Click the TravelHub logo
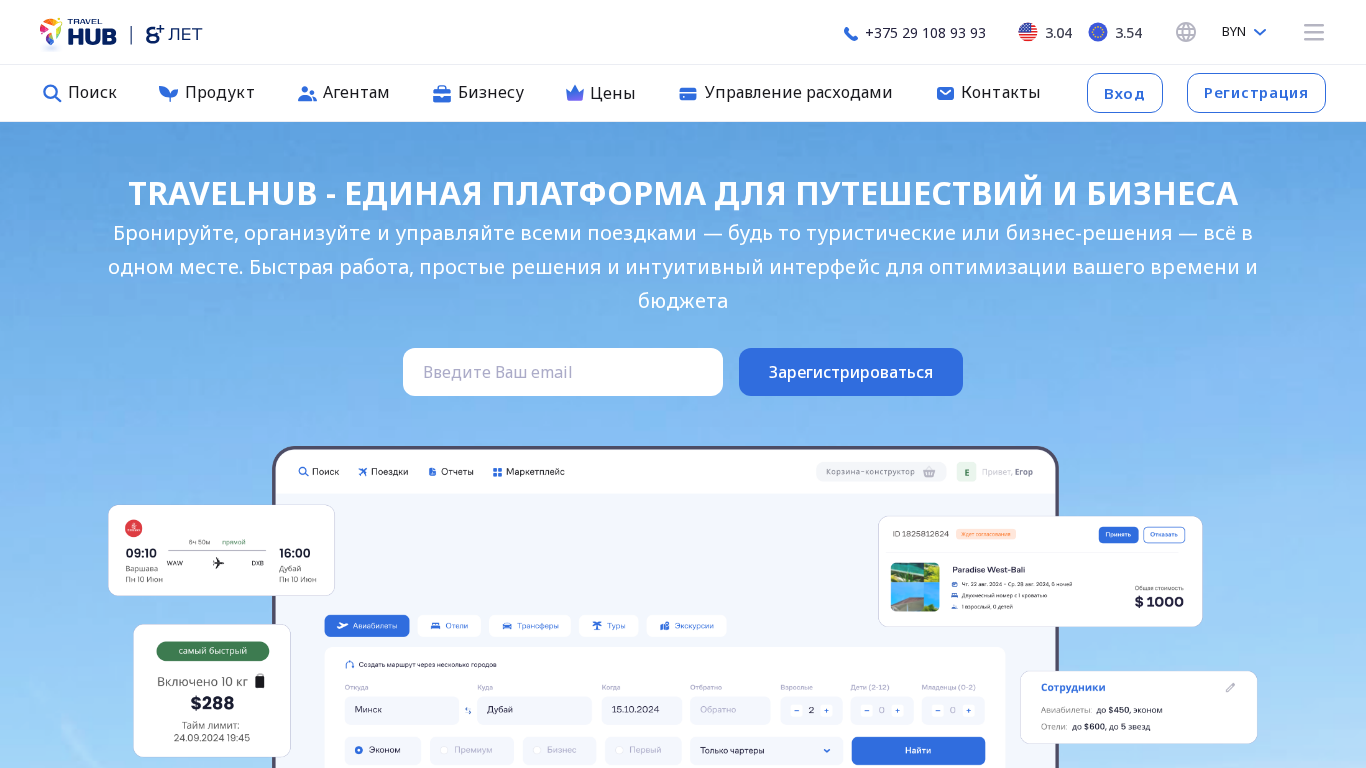The height and width of the screenshot is (768, 1366). (78, 33)
